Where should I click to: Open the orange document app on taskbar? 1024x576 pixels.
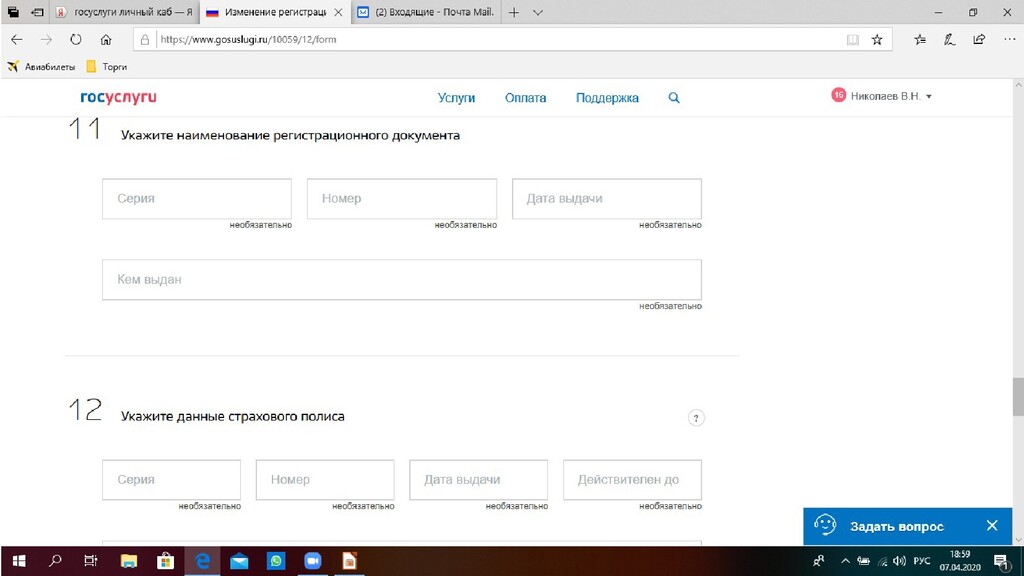click(349, 561)
